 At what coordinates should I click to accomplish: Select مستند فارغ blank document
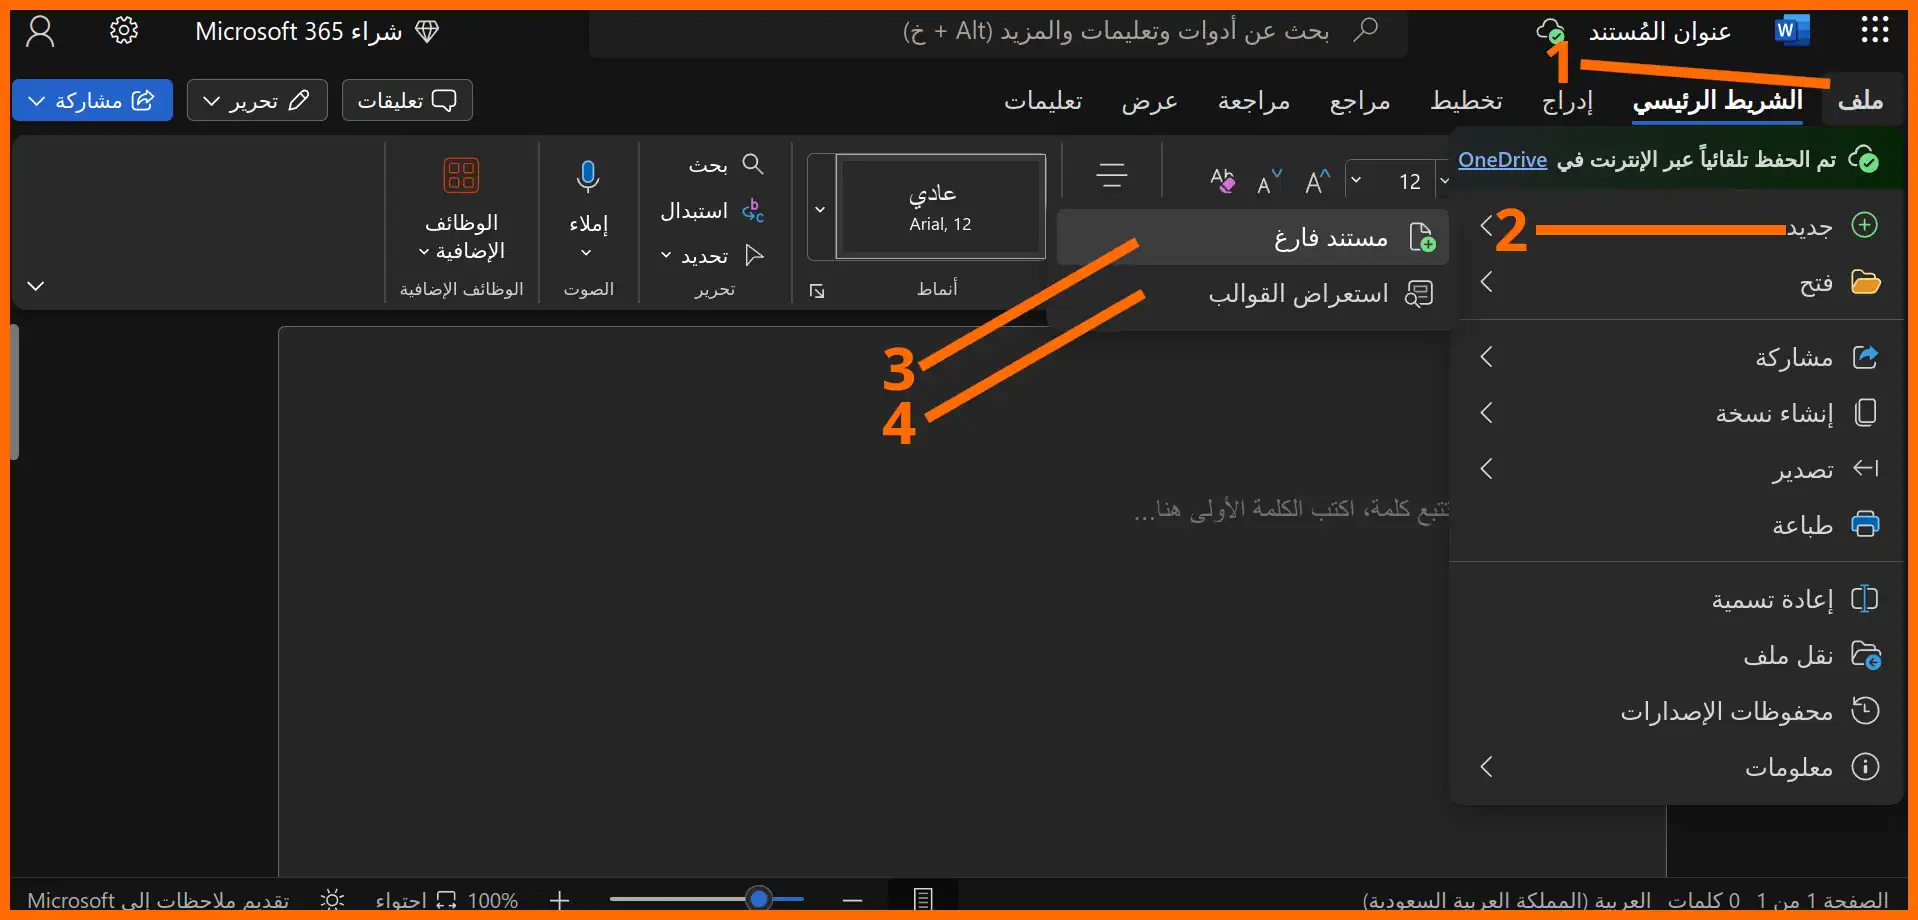click(1252, 238)
